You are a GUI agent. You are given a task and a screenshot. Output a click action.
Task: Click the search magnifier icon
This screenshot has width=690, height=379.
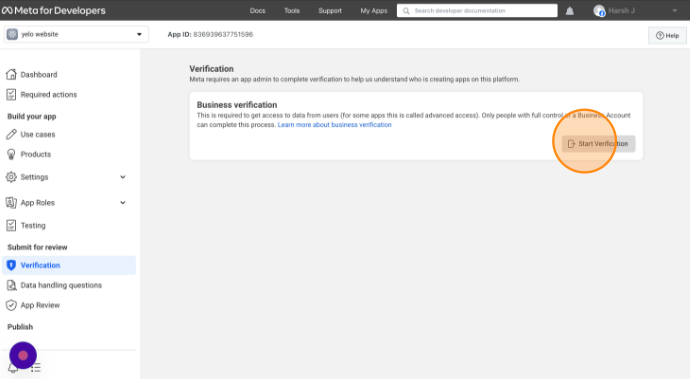click(x=406, y=11)
